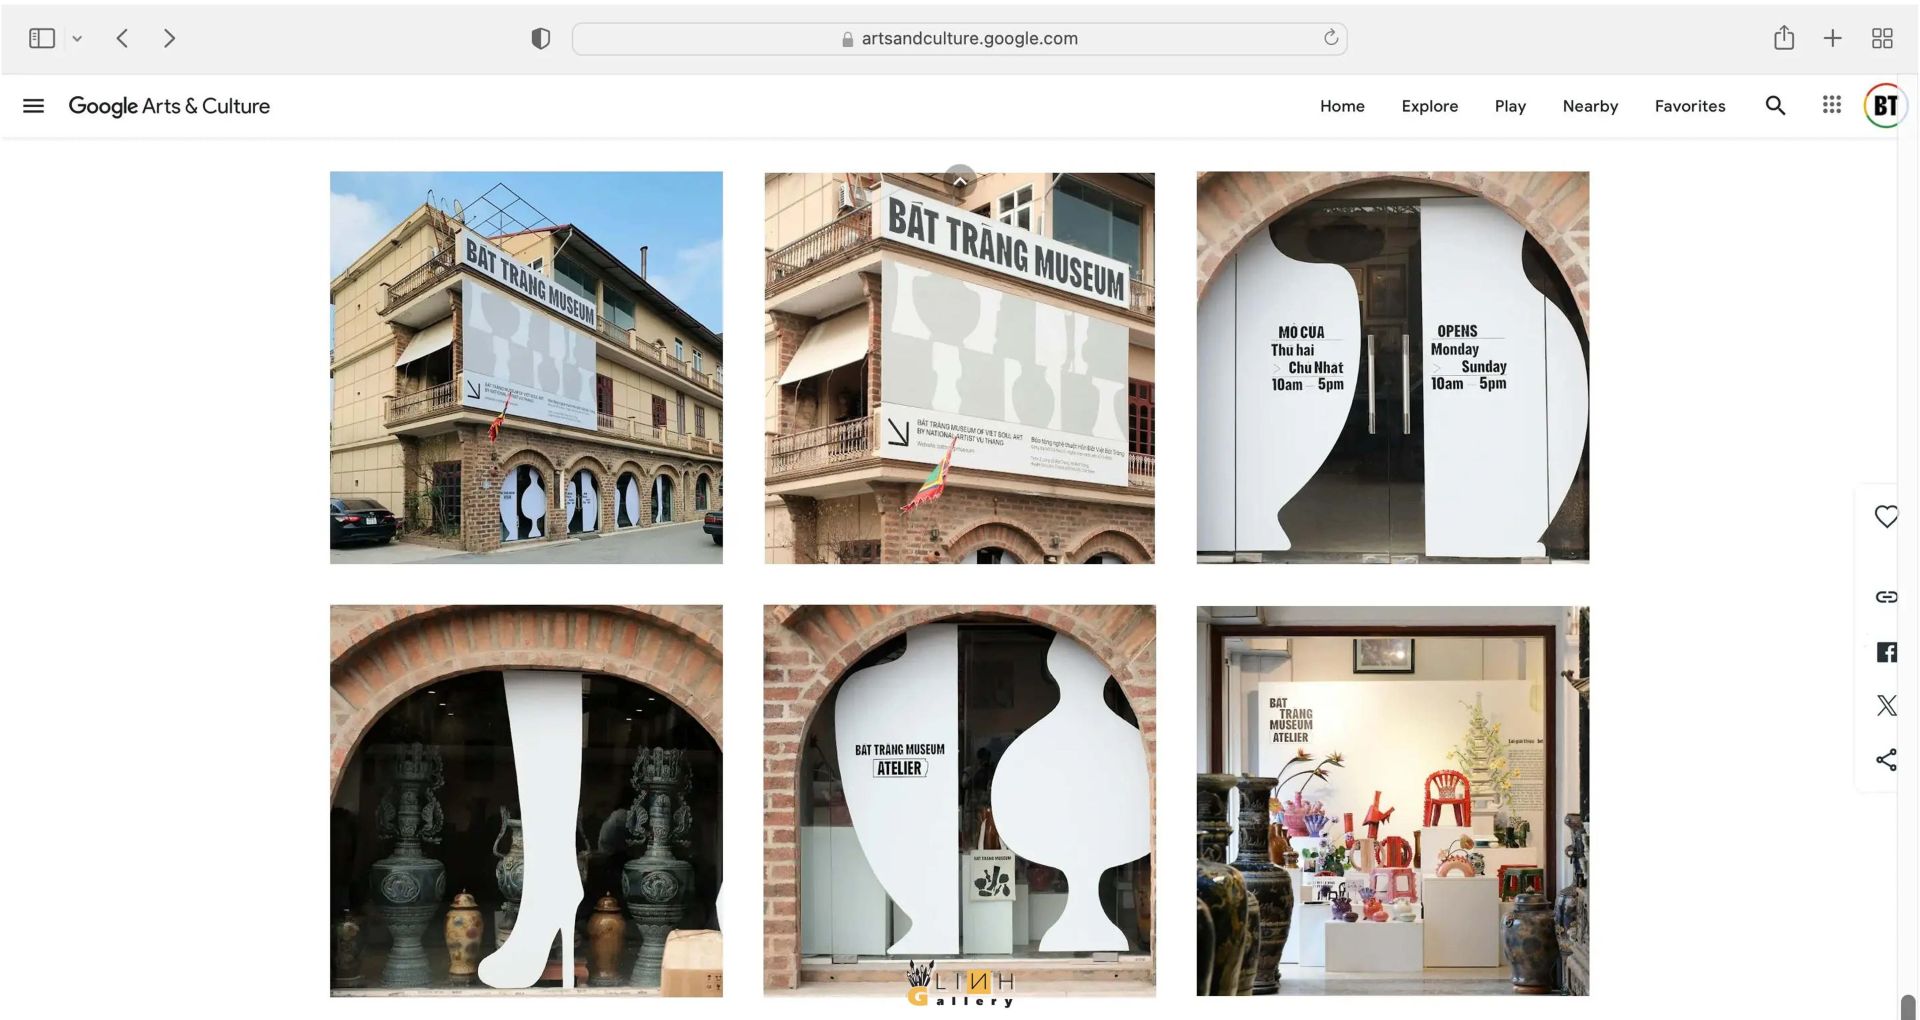Share this page on X
Image resolution: width=1920 pixels, height=1020 pixels.
coord(1886,706)
